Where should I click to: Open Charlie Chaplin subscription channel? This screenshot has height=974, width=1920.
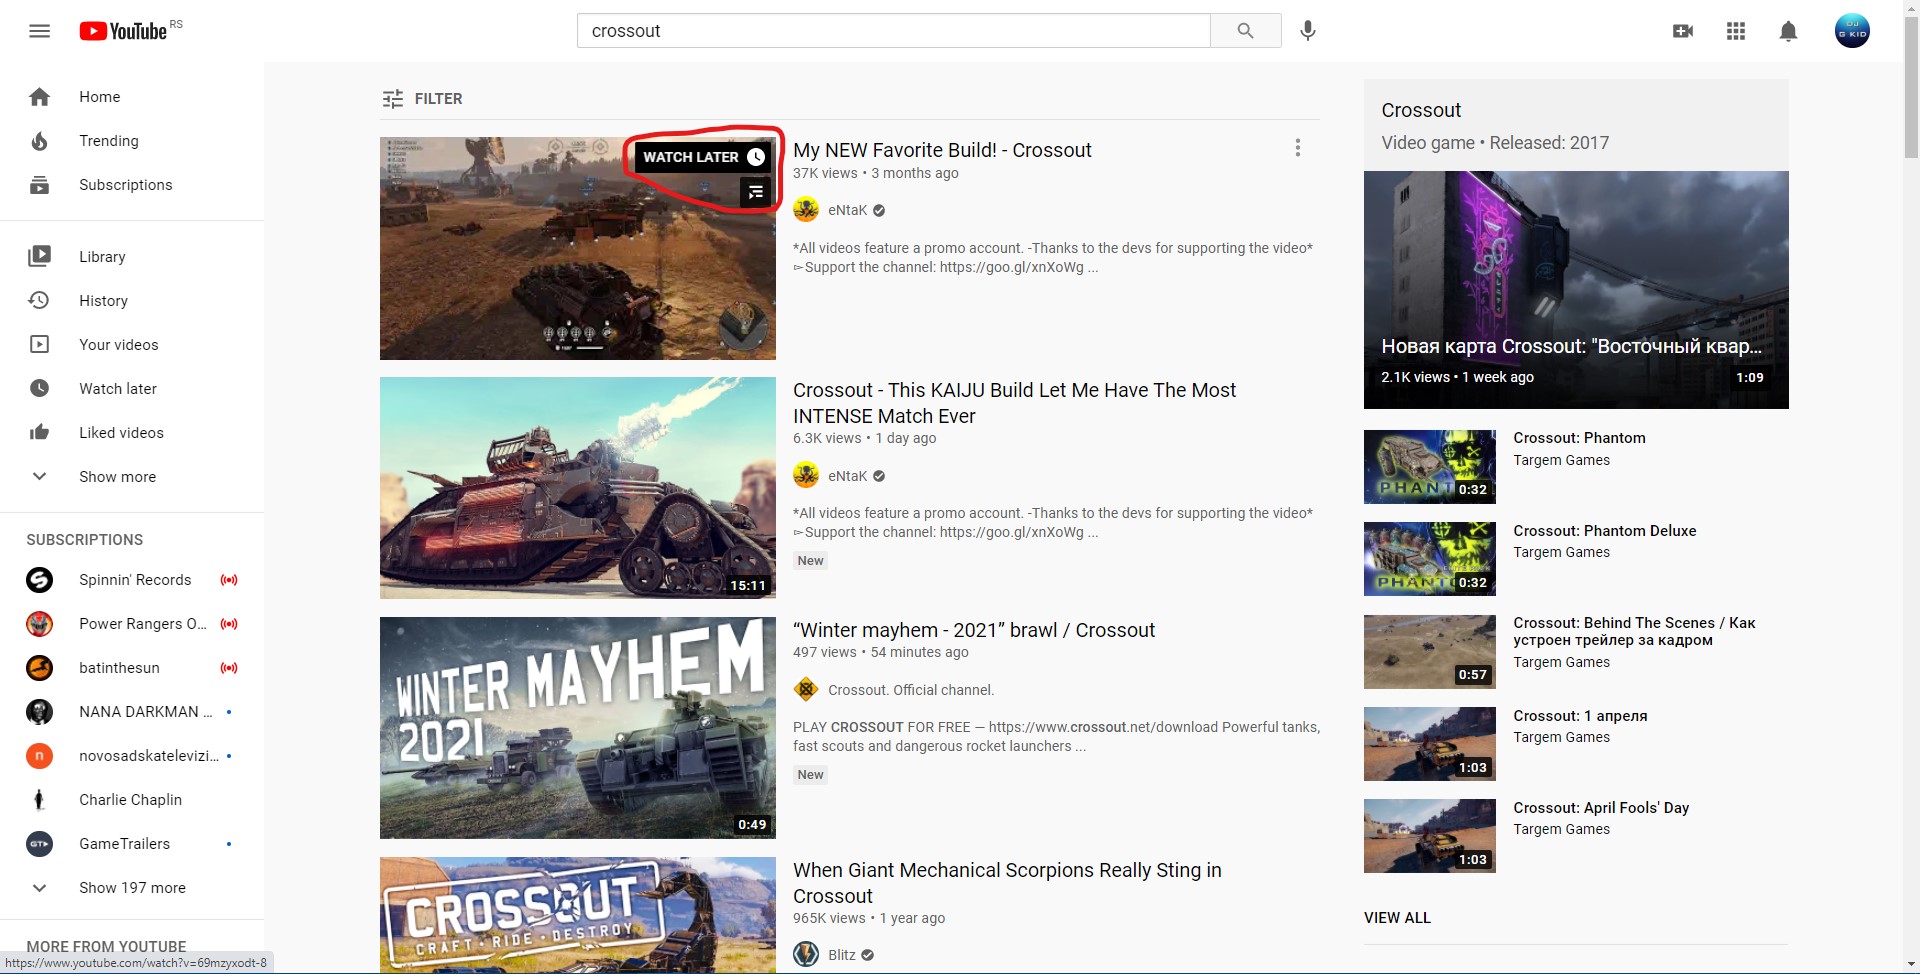[132, 800]
